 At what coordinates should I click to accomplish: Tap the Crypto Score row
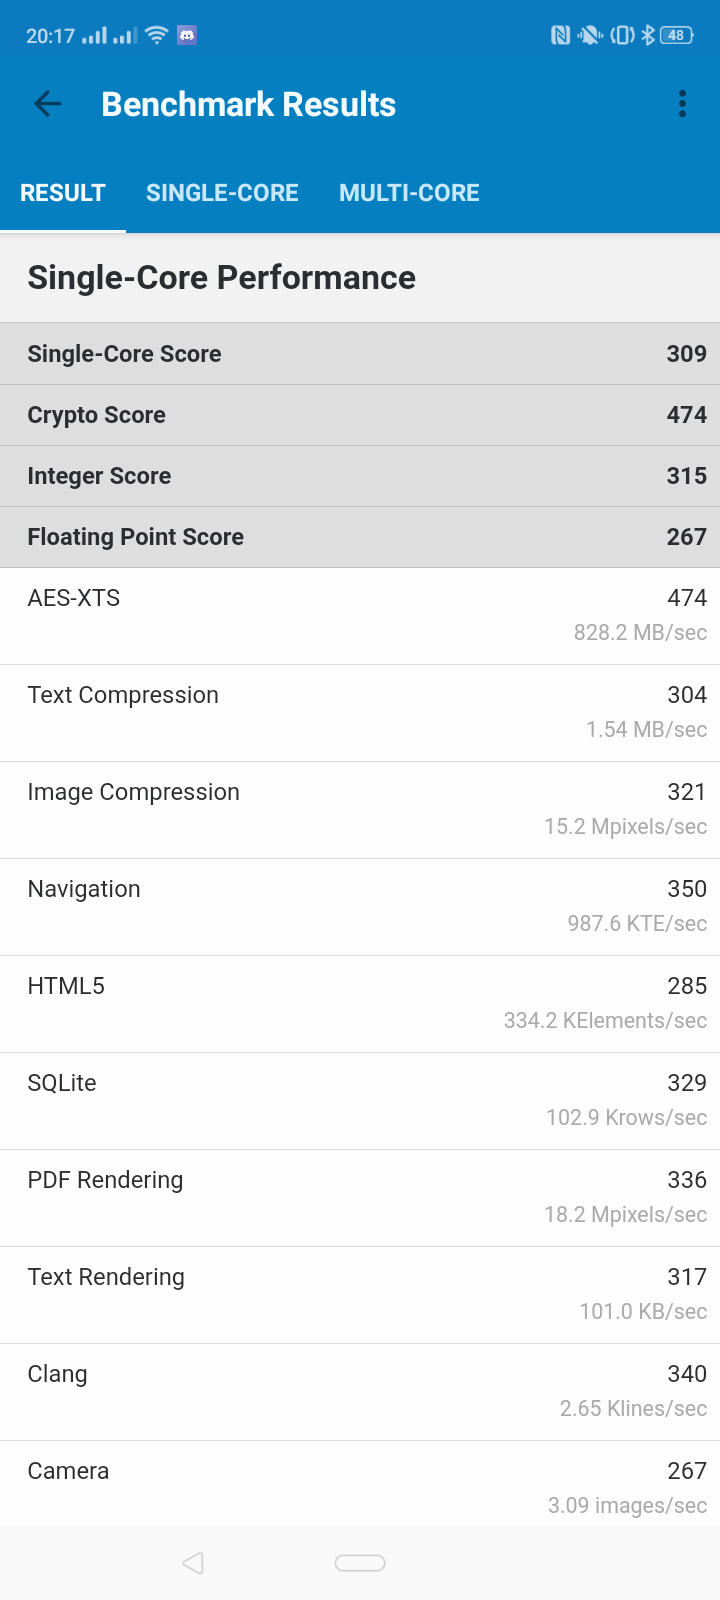360,415
